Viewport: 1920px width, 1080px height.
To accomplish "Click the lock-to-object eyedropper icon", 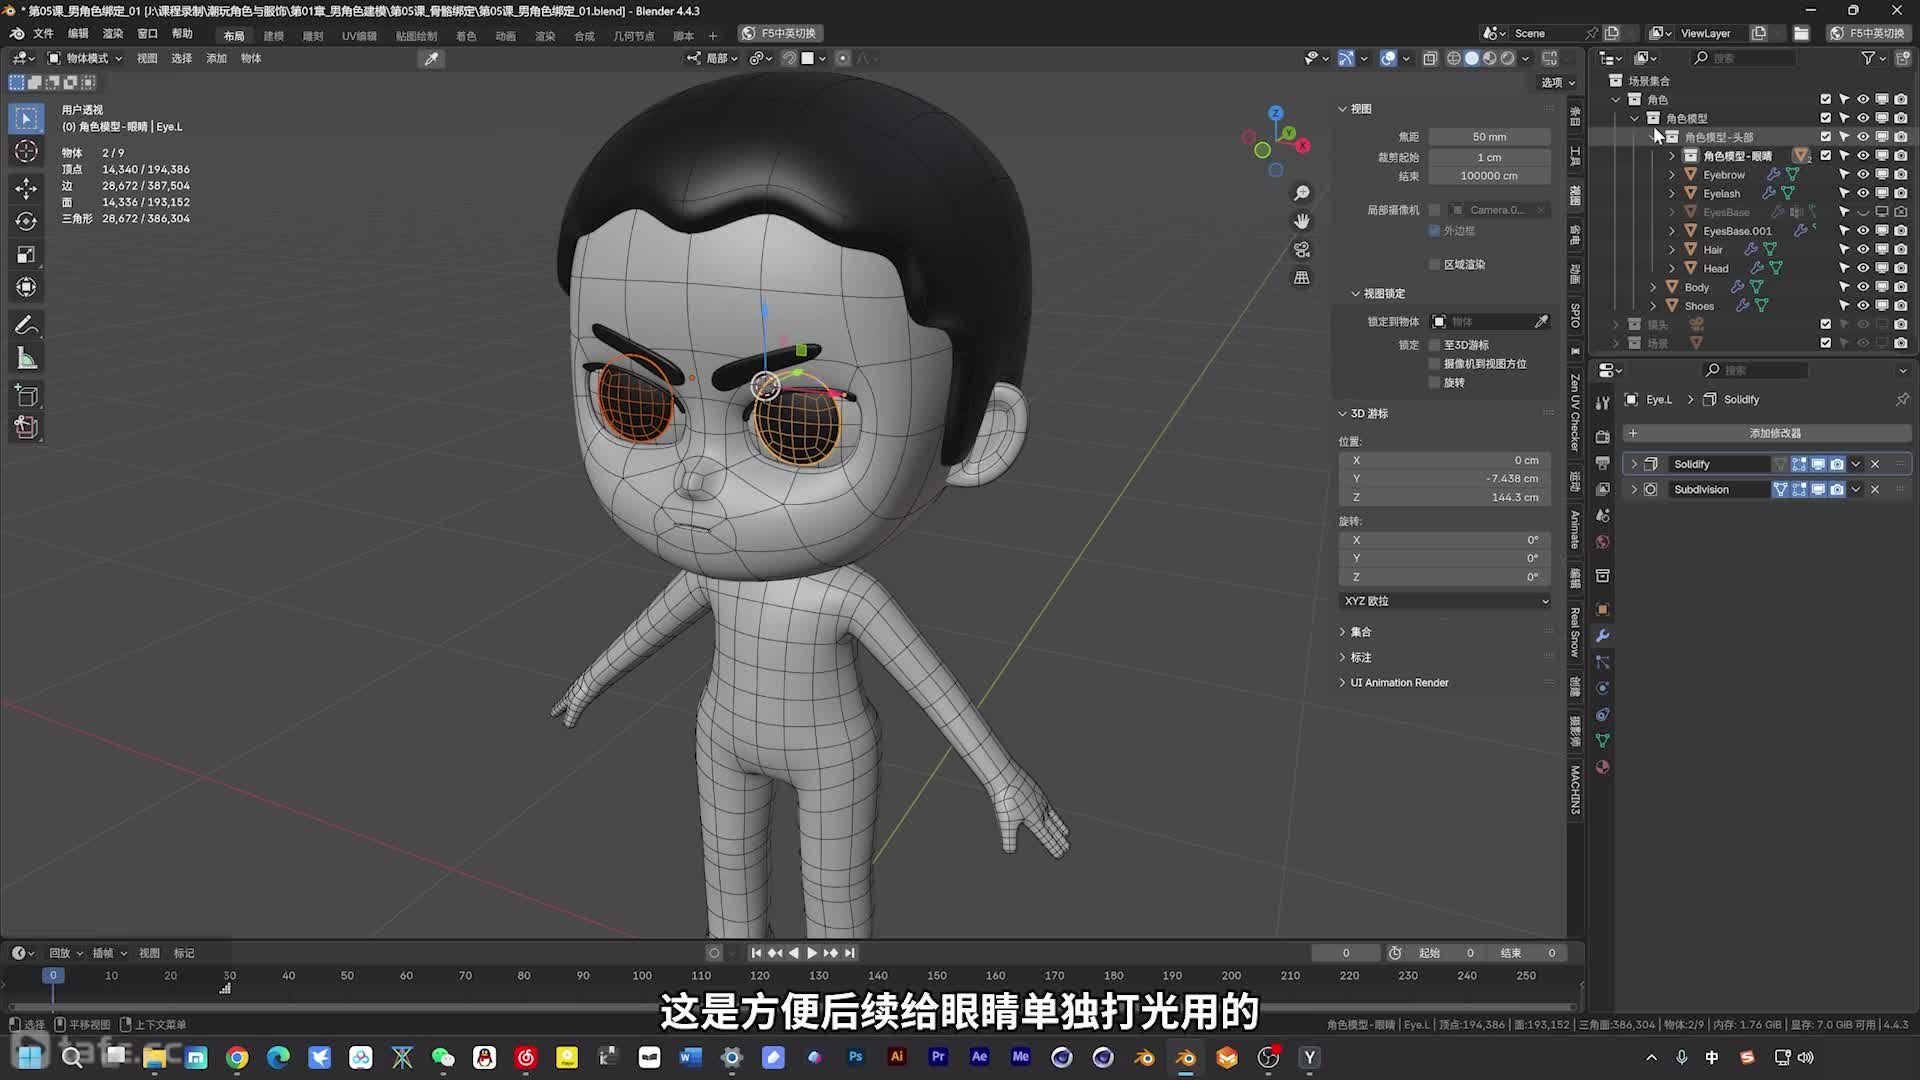I will tap(1541, 321).
